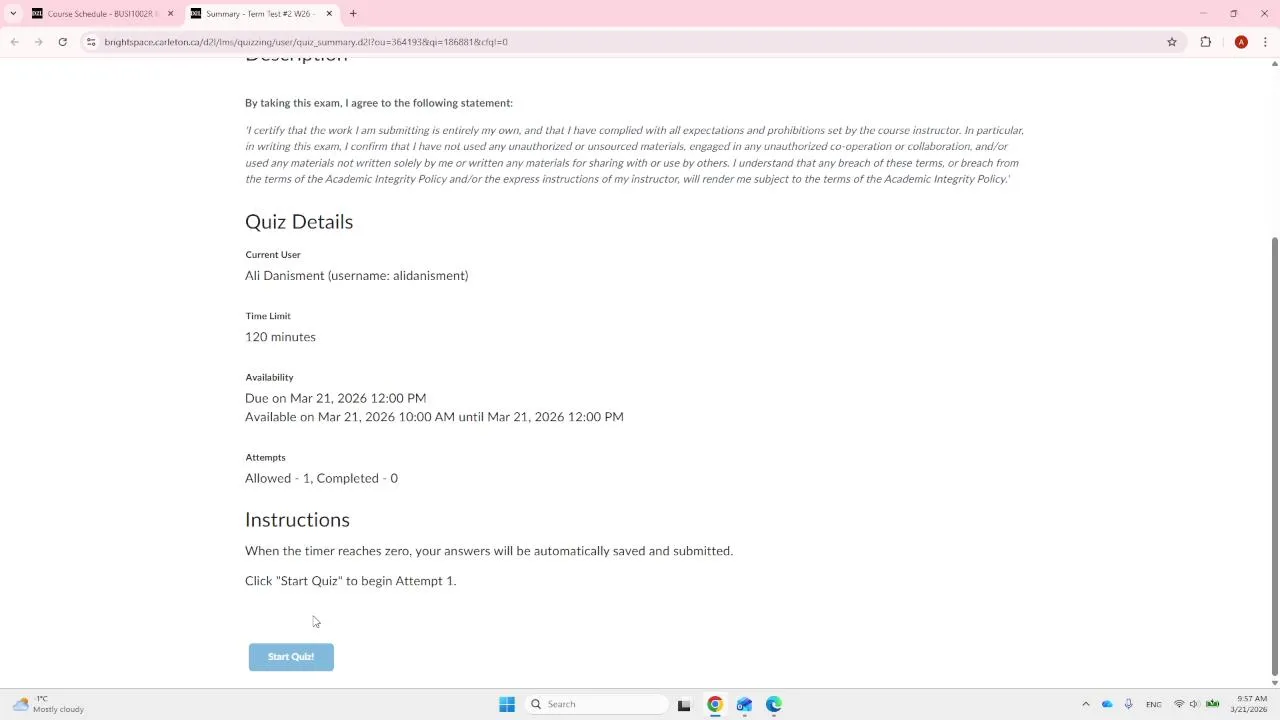1280x720 pixels.
Task: Click the 'Available on Mar 21, 2026' line
Action: [434, 417]
